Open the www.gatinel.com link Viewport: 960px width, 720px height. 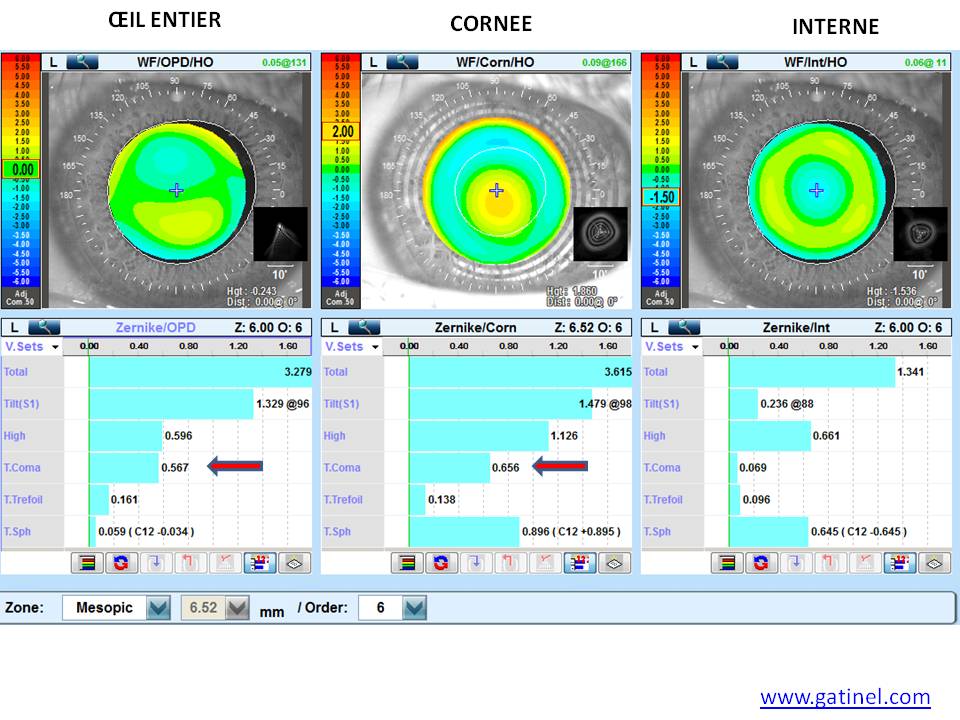pos(845,697)
